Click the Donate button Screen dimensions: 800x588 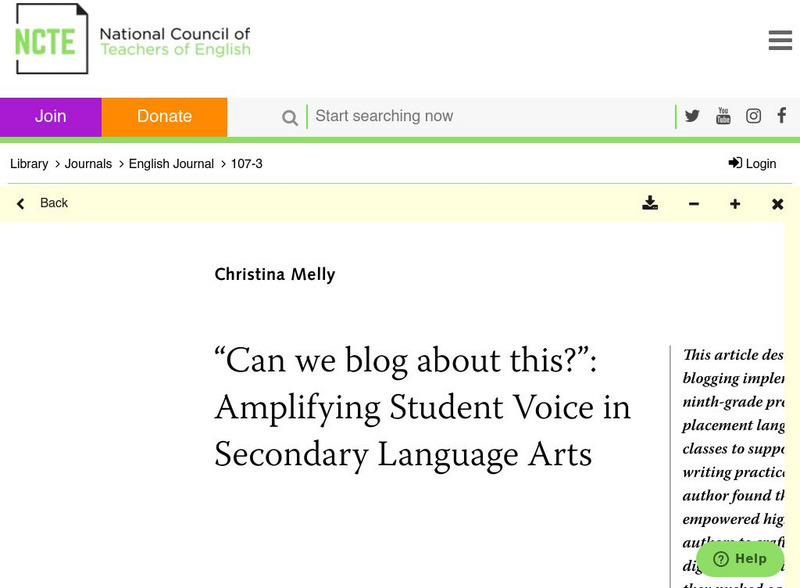click(x=164, y=116)
